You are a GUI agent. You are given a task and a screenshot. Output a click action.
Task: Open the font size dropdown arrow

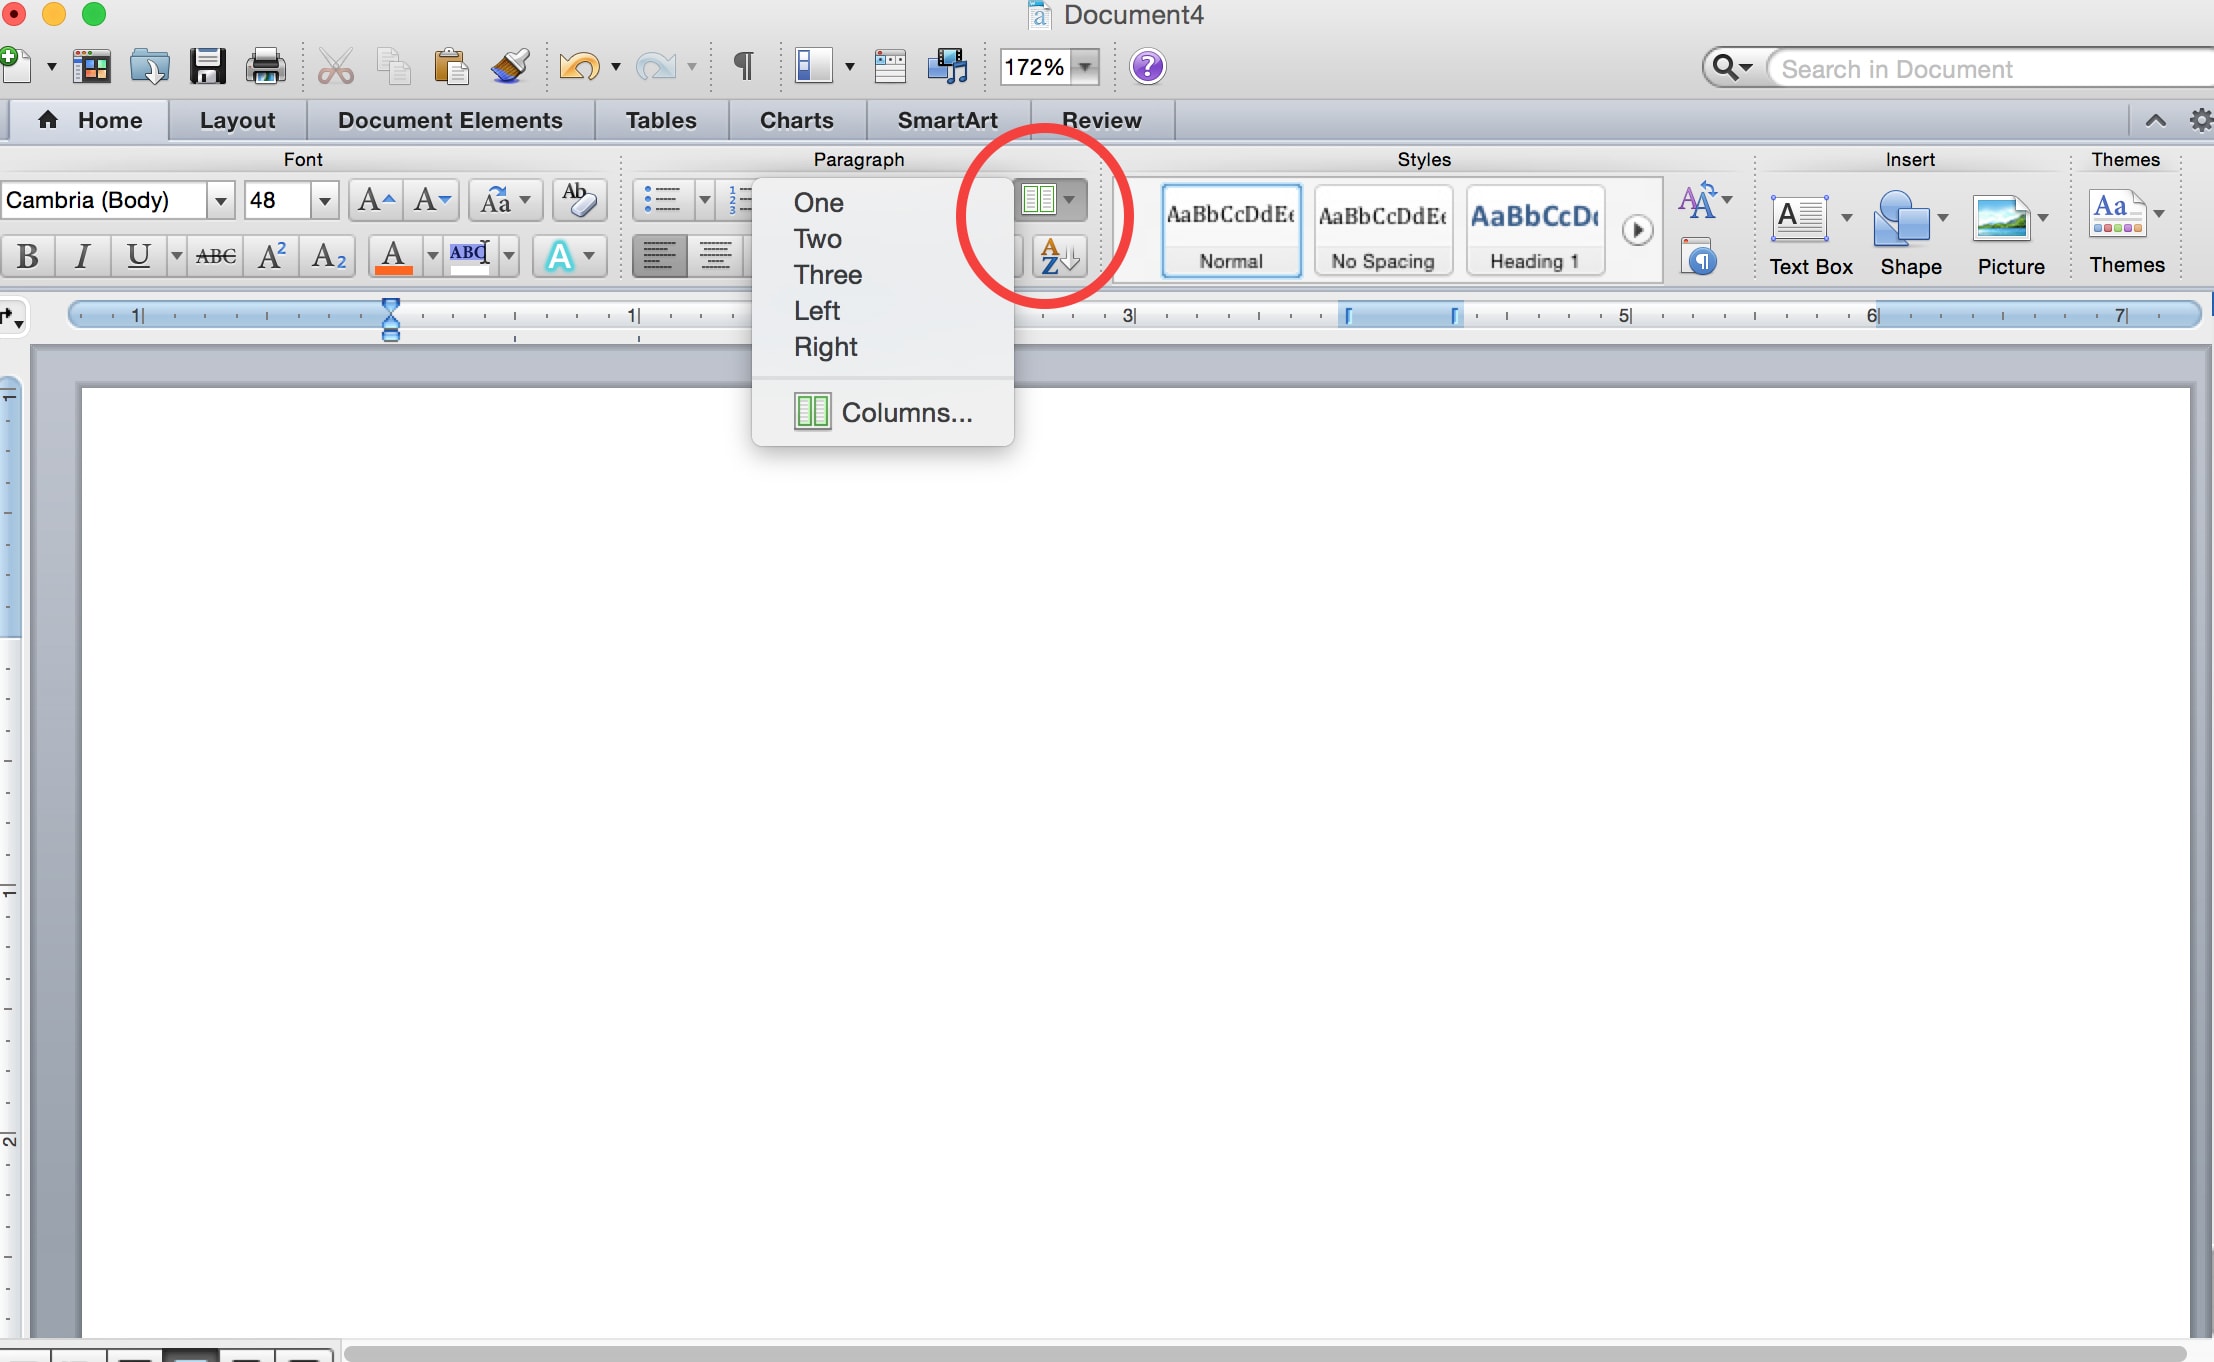324,200
